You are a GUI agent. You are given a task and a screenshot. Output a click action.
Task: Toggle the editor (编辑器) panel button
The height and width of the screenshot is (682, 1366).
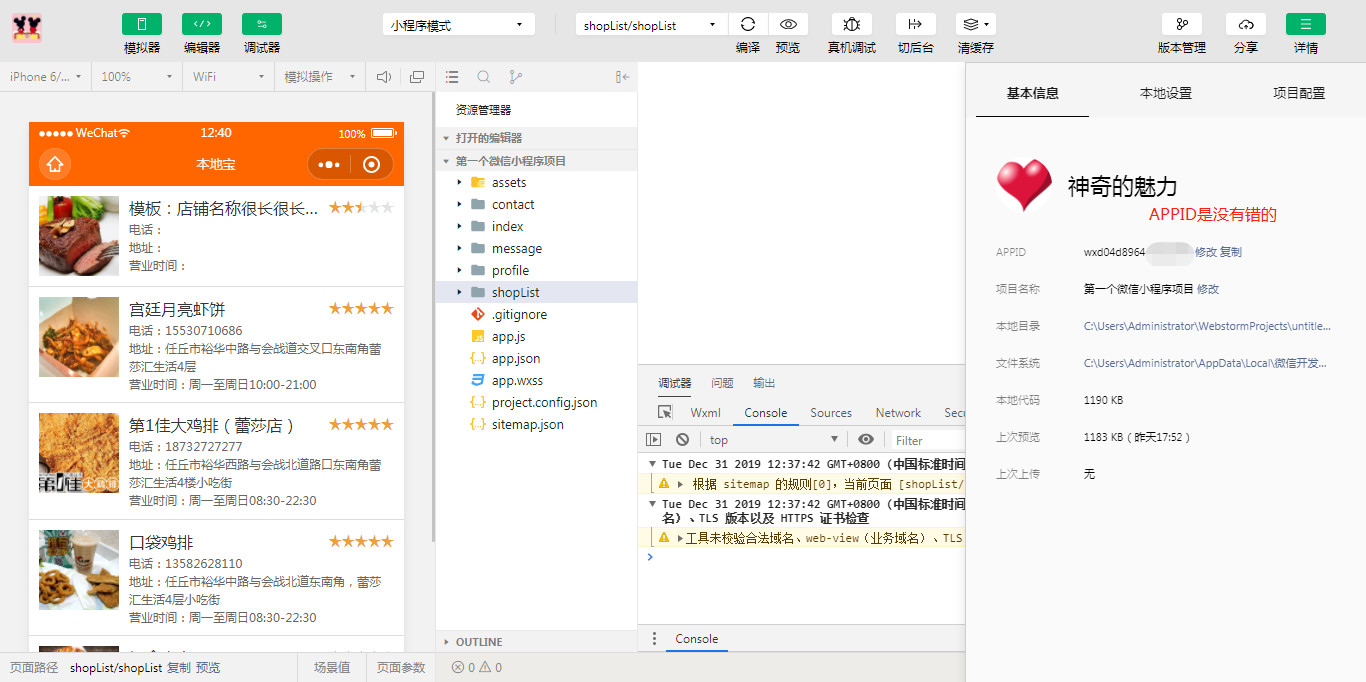click(202, 24)
